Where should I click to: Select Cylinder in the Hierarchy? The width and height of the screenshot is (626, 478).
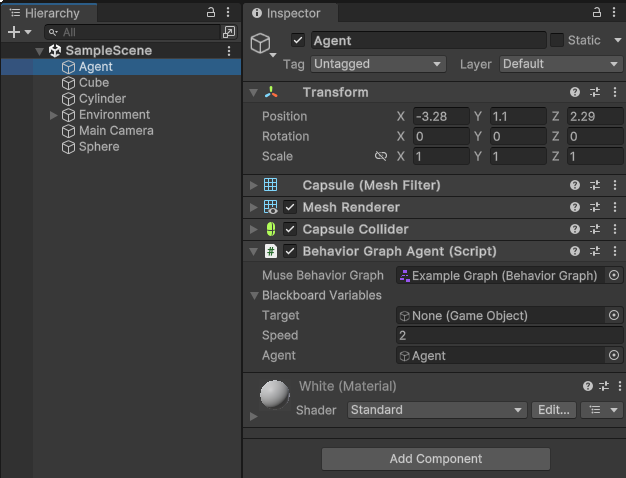point(102,99)
